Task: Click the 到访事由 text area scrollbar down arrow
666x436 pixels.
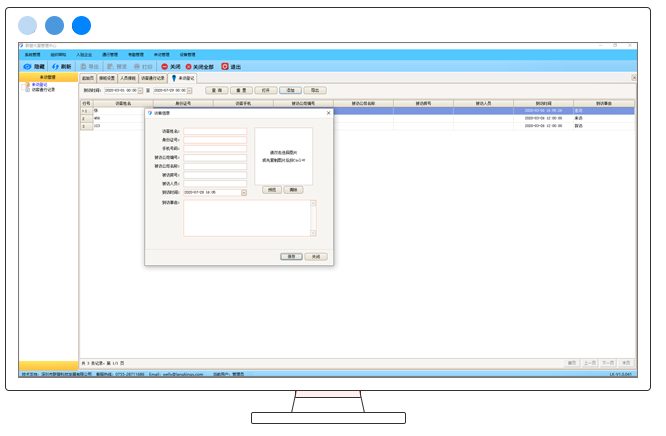Action: click(313, 233)
